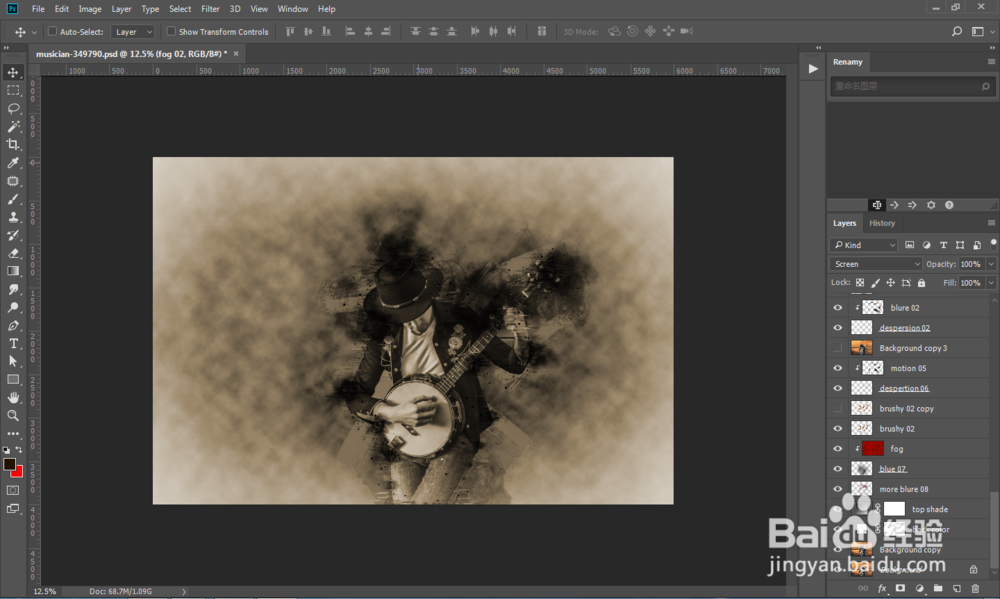This screenshot has height=599, width=1000.
Task: Open the Layers panel menu
Action: [x=991, y=223]
